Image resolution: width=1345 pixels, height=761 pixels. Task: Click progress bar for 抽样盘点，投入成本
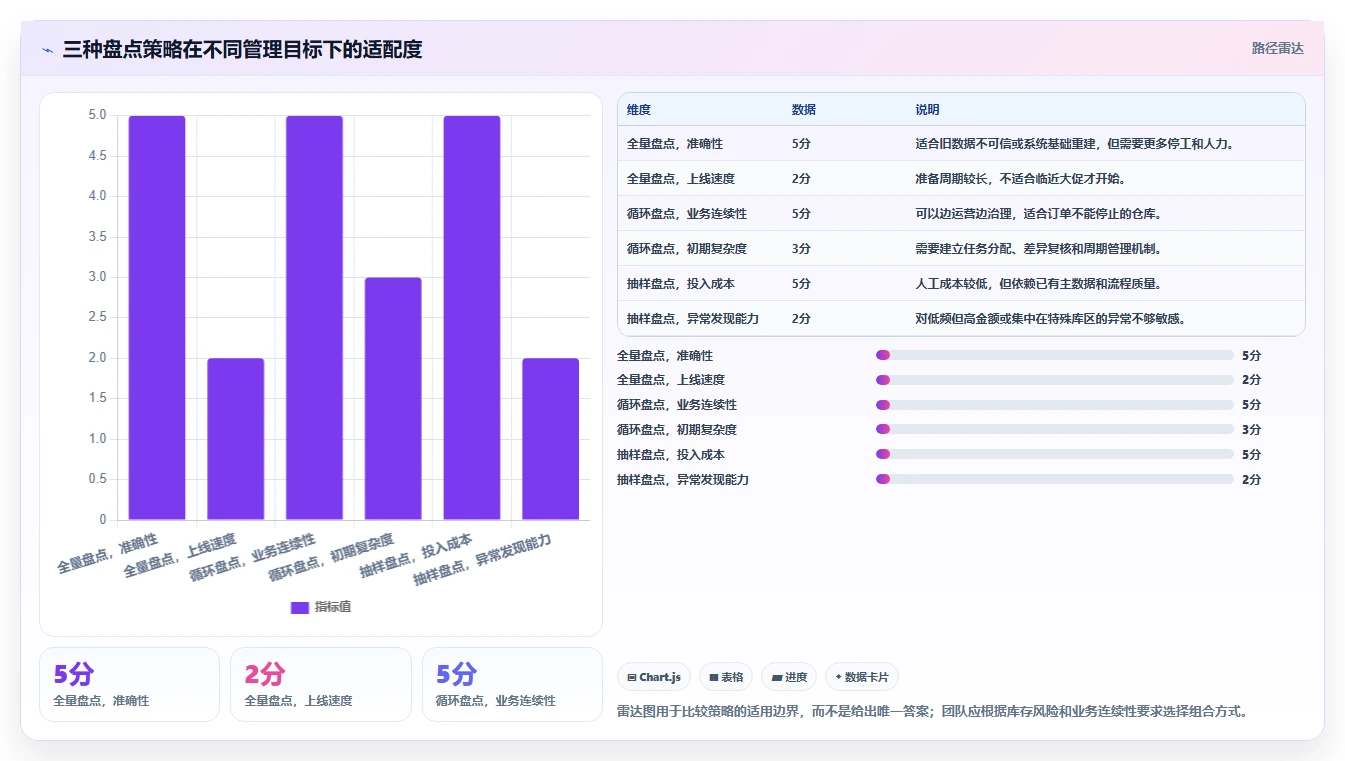pyautogui.click(x=1055, y=454)
